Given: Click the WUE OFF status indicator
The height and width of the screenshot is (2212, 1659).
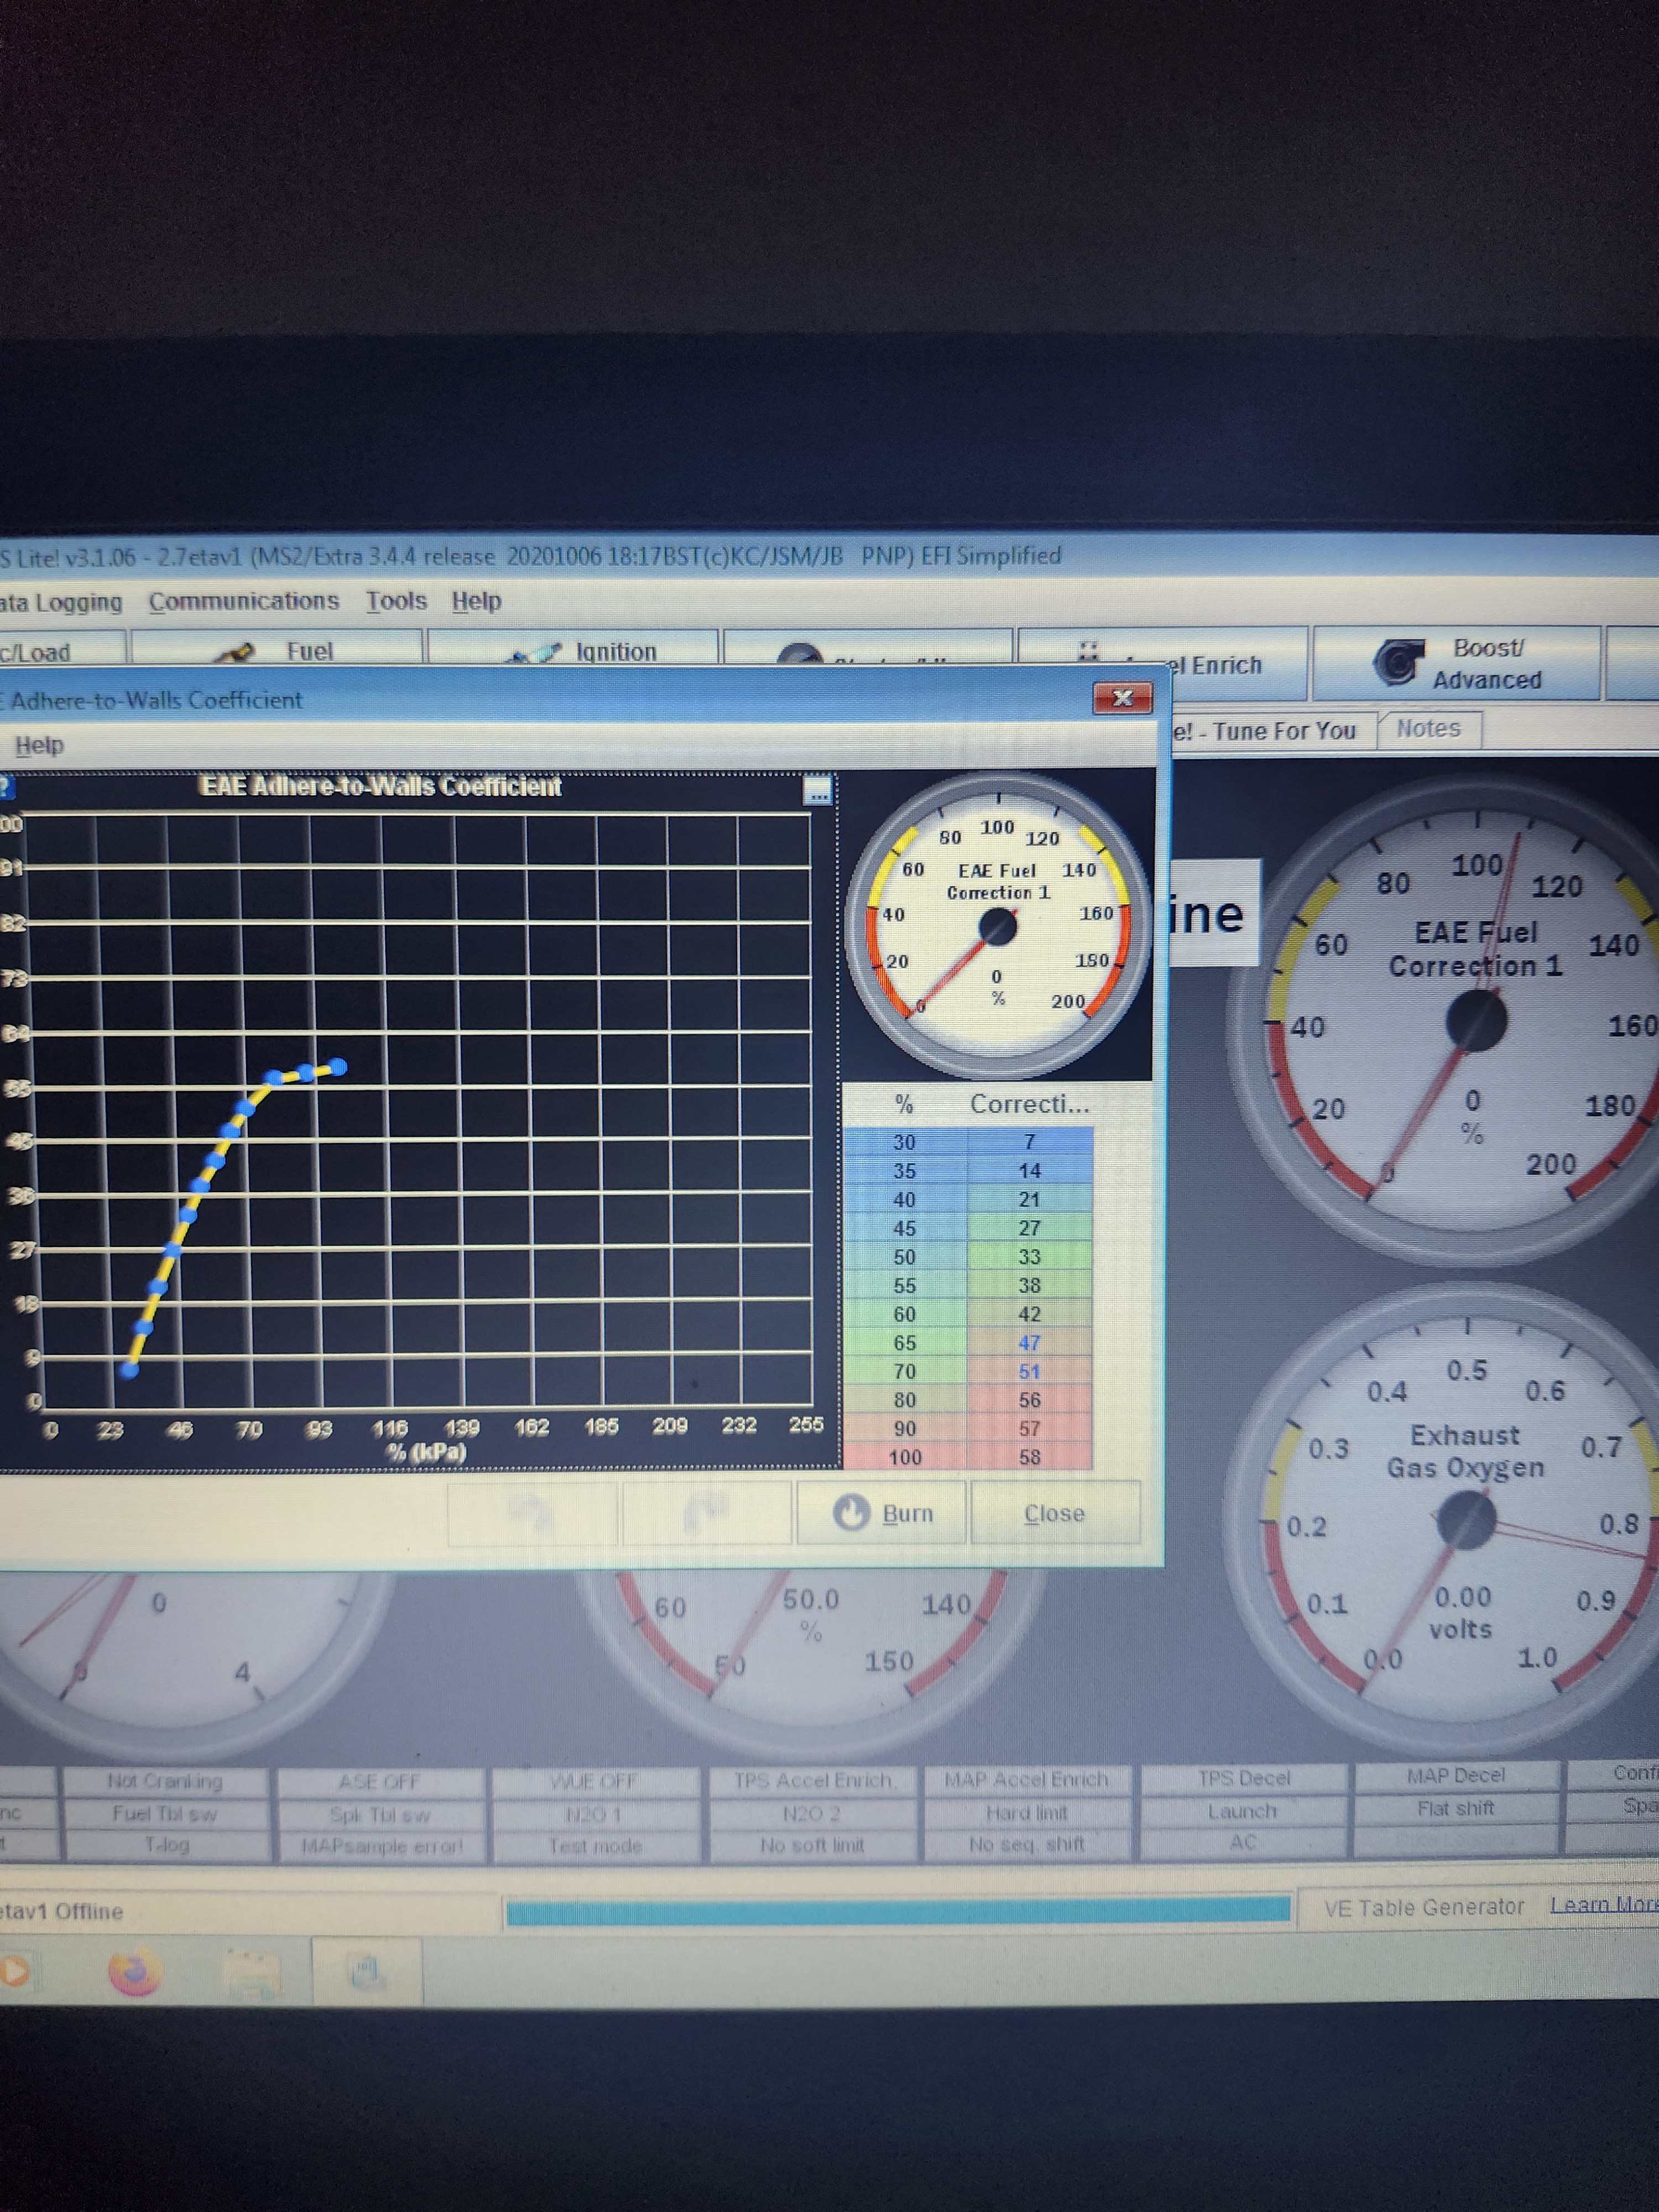Looking at the screenshot, I should coord(595,1781).
